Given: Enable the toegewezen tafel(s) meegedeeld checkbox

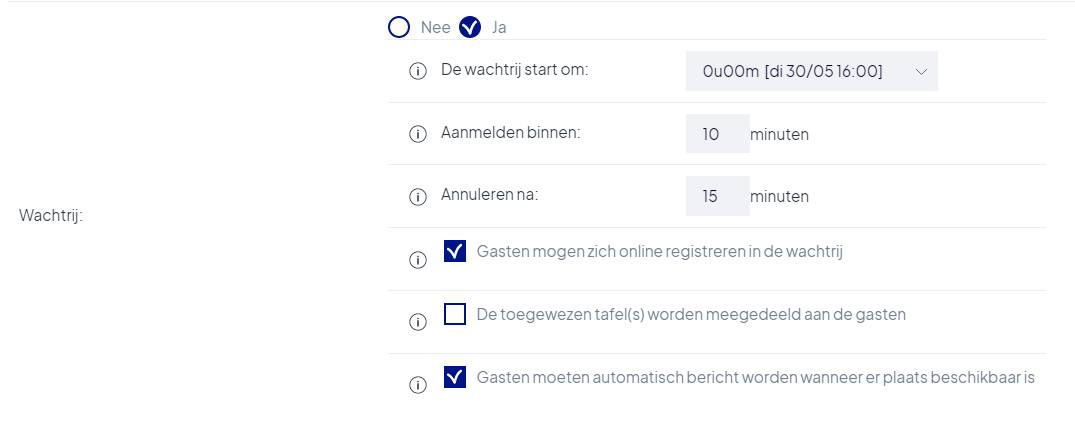Looking at the screenshot, I should coord(455,314).
